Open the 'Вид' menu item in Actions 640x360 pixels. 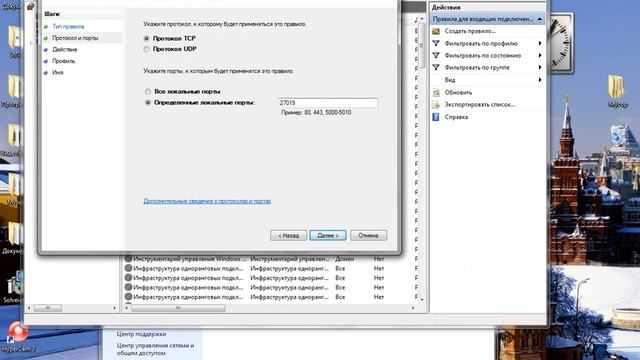(x=450, y=80)
